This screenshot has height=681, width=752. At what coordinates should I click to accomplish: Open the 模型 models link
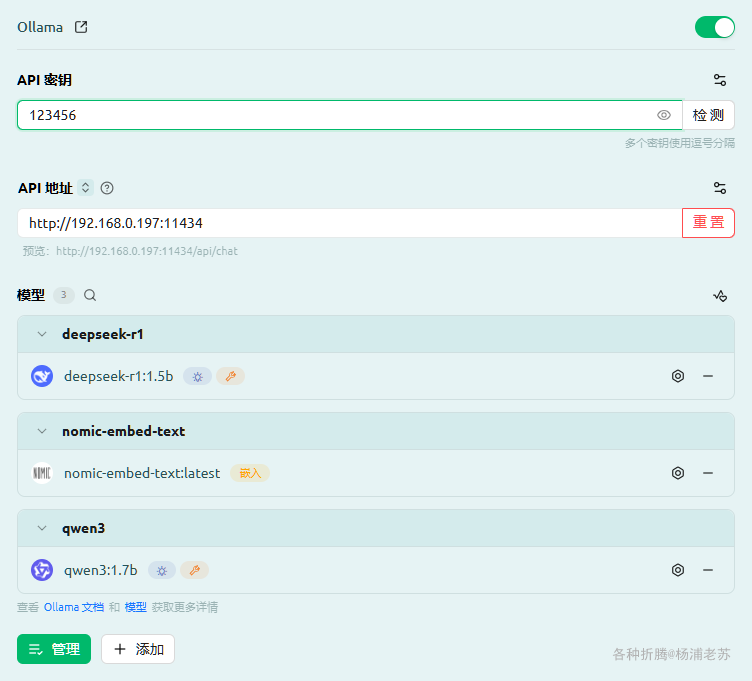pos(136,607)
